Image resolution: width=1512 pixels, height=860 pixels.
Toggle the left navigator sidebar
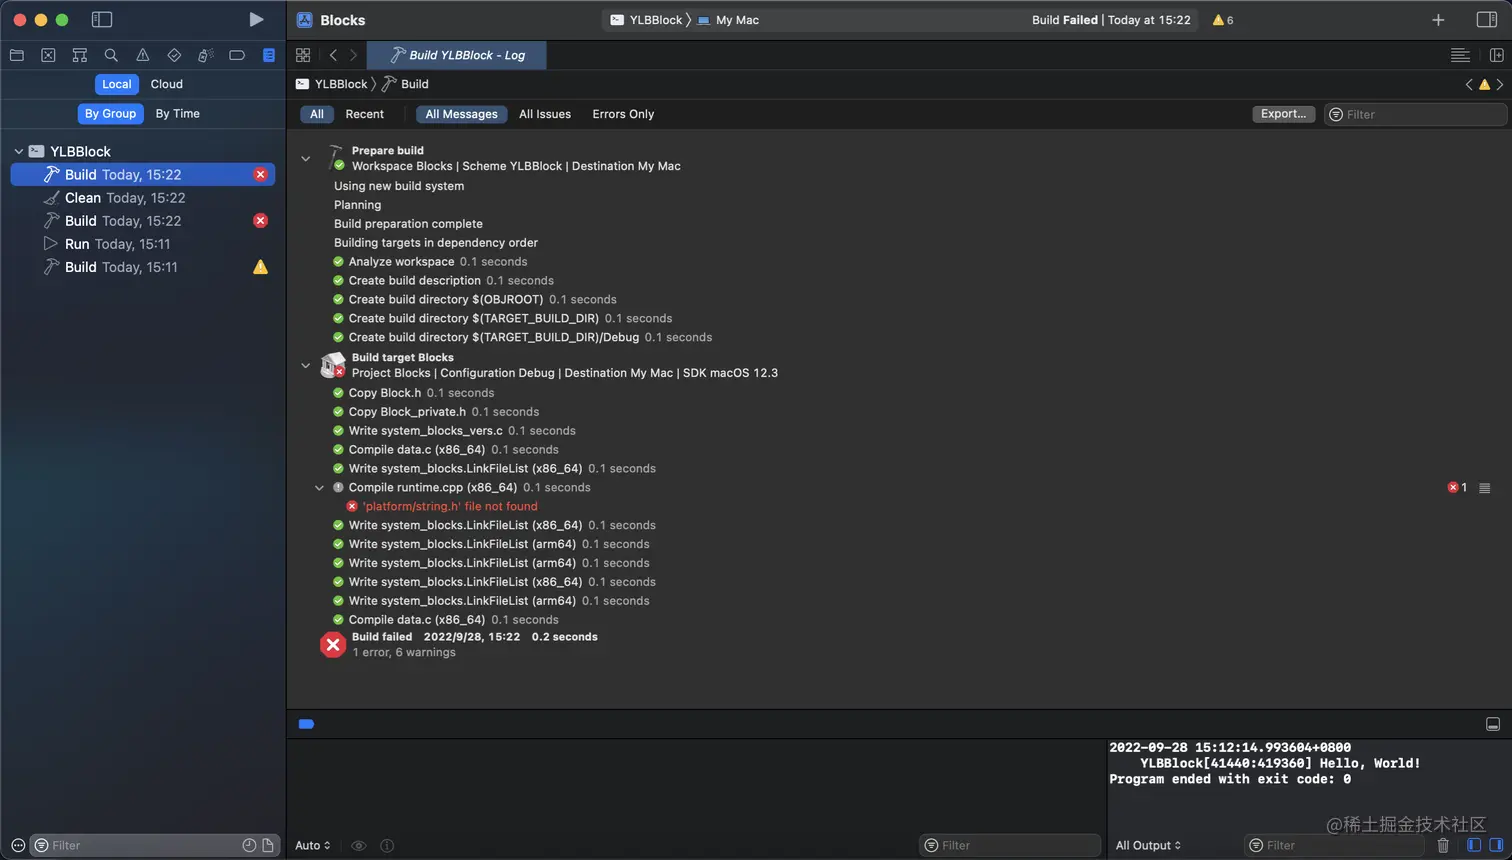point(102,19)
